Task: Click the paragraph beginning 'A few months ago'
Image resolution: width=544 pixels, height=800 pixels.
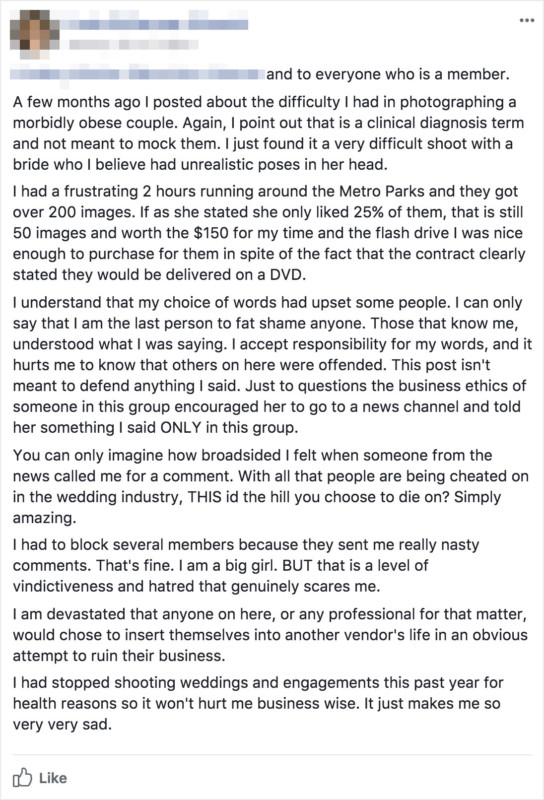Action: coord(268,133)
